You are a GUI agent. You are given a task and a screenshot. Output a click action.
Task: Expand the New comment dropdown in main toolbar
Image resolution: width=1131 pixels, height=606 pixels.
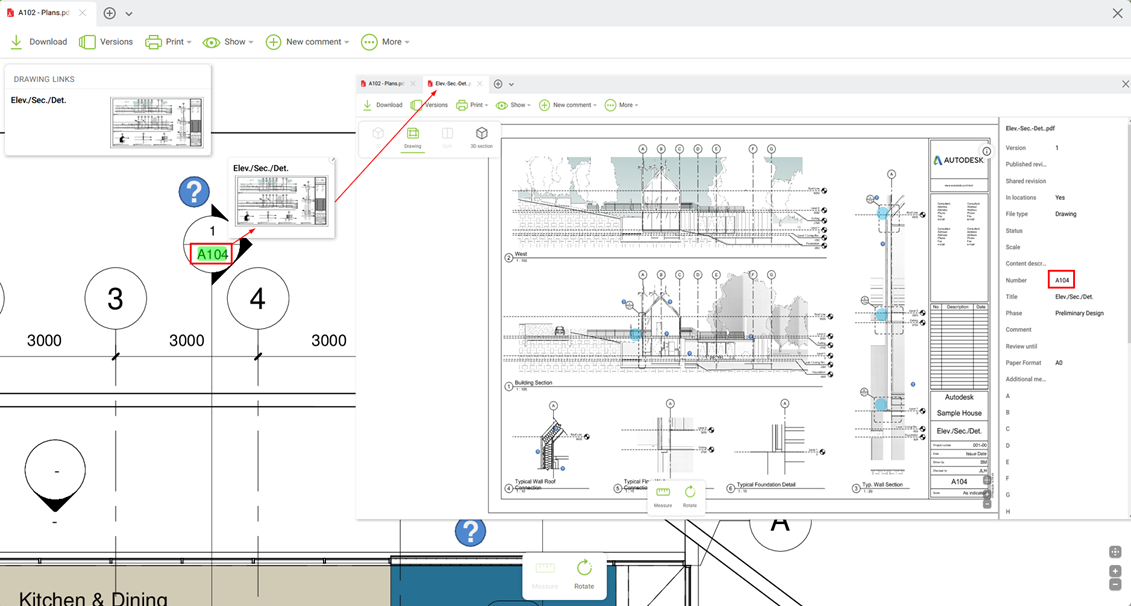[308, 42]
